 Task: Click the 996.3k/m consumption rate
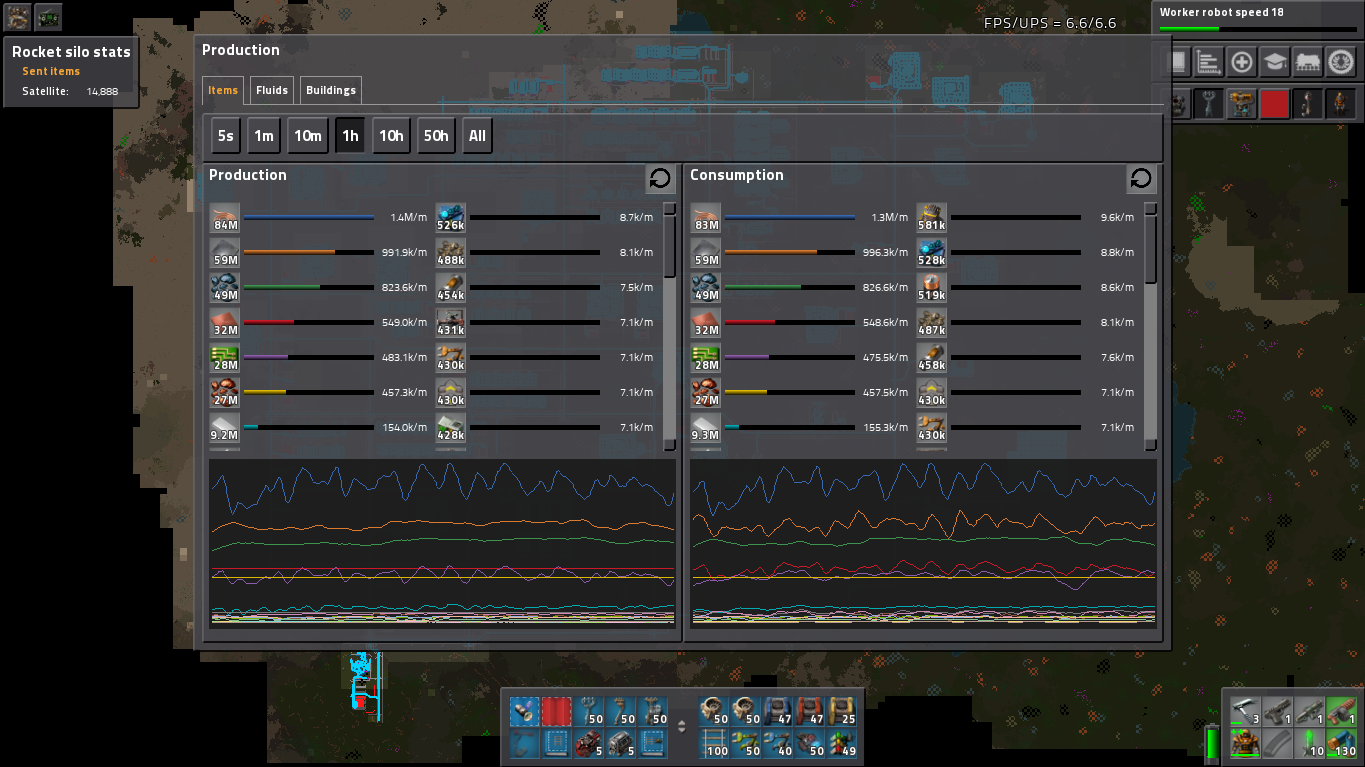pos(886,253)
